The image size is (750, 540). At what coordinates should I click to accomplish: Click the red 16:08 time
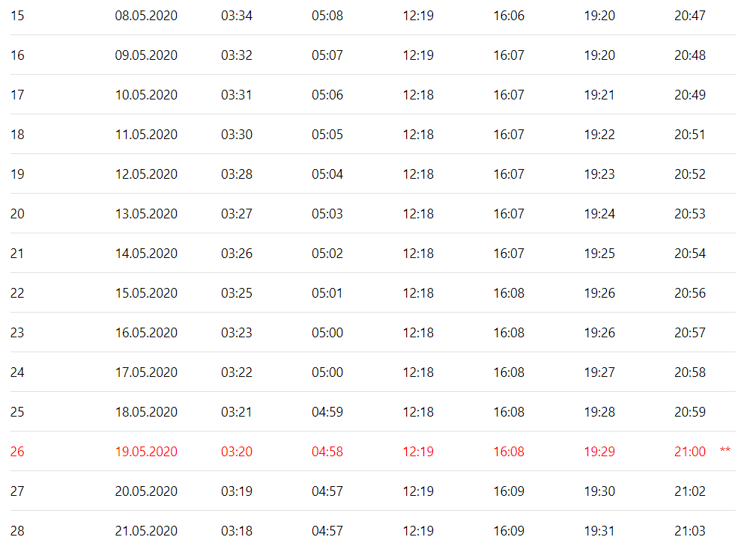508,451
